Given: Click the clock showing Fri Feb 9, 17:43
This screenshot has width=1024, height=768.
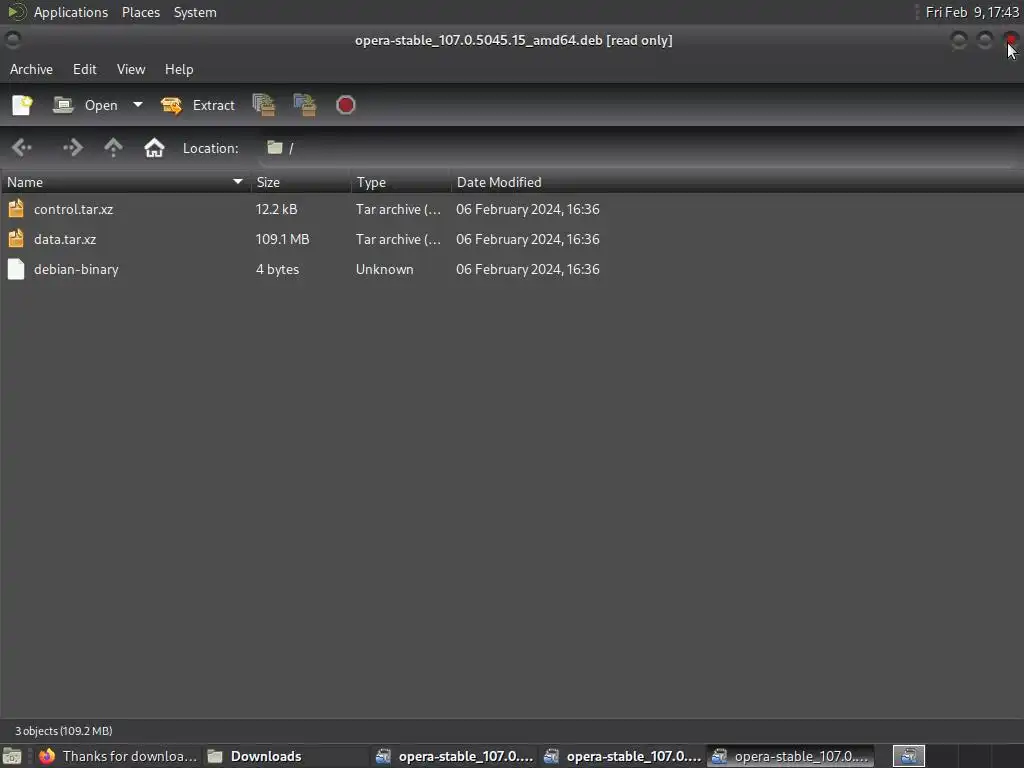Looking at the screenshot, I should pyautogui.click(x=972, y=12).
